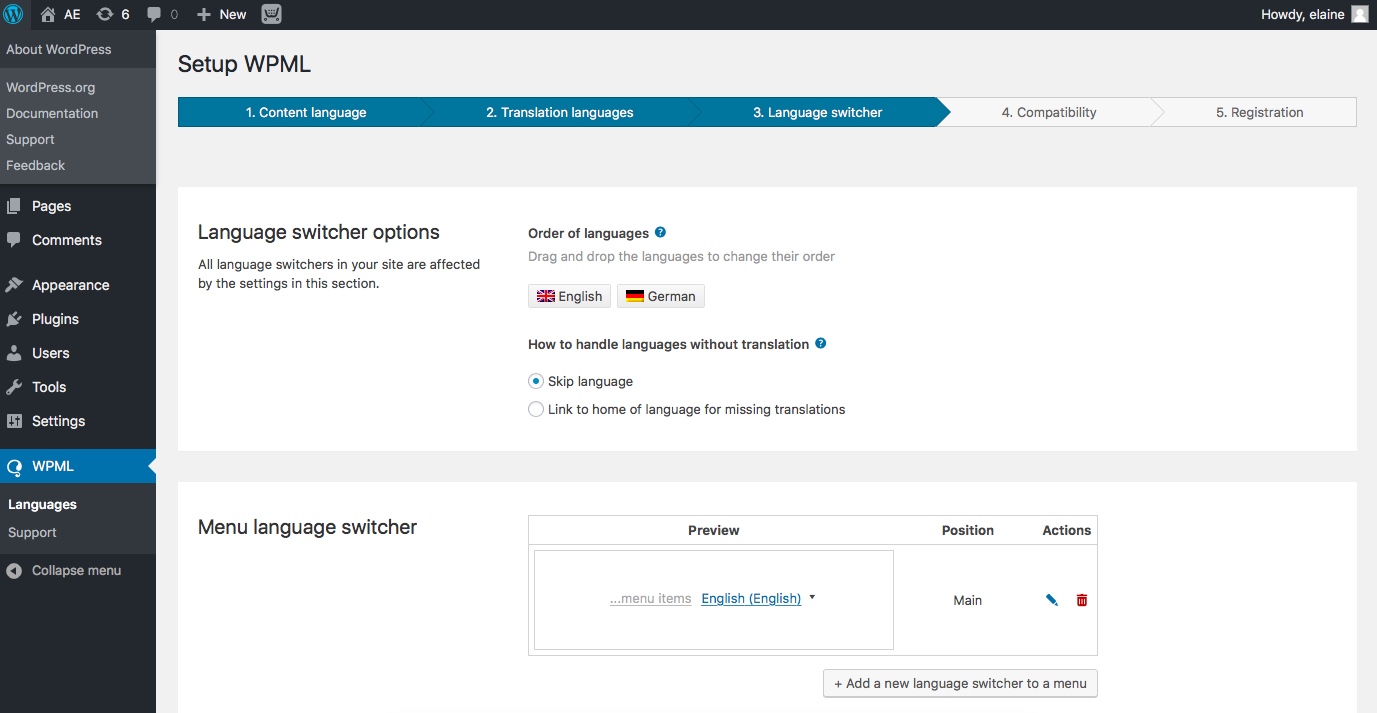Delete the Main menu language switcher trash icon
The image size is (1377, 713).
point(1082,600)
